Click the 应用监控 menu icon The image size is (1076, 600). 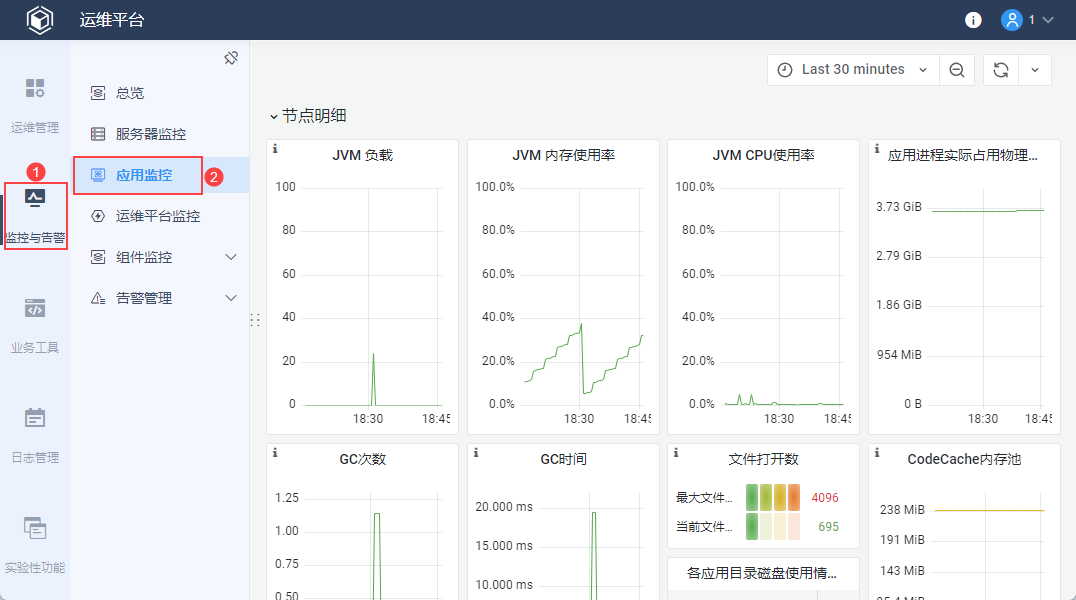coord(98,175)
